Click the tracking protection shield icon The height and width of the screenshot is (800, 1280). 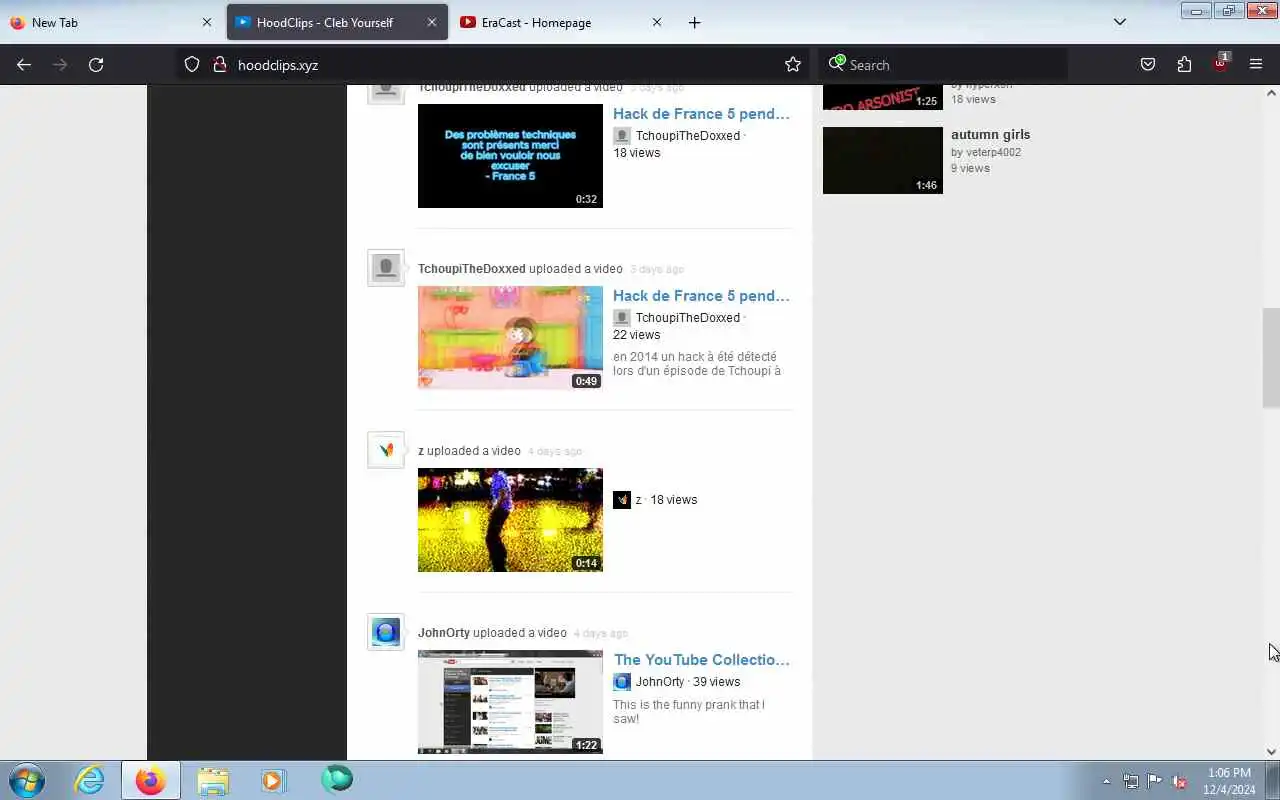(192, 65)
